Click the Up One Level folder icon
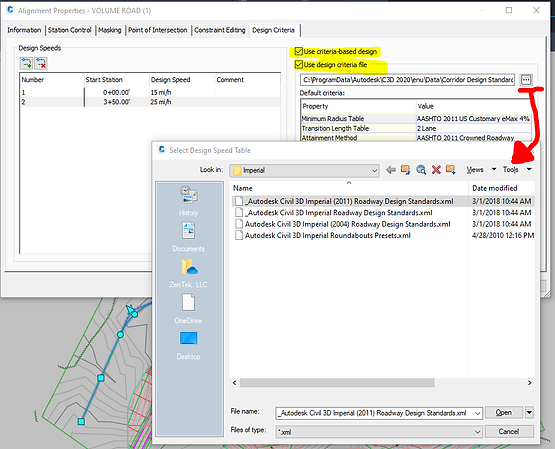This screenshot has height=449, width=555. tap(406, 170)
